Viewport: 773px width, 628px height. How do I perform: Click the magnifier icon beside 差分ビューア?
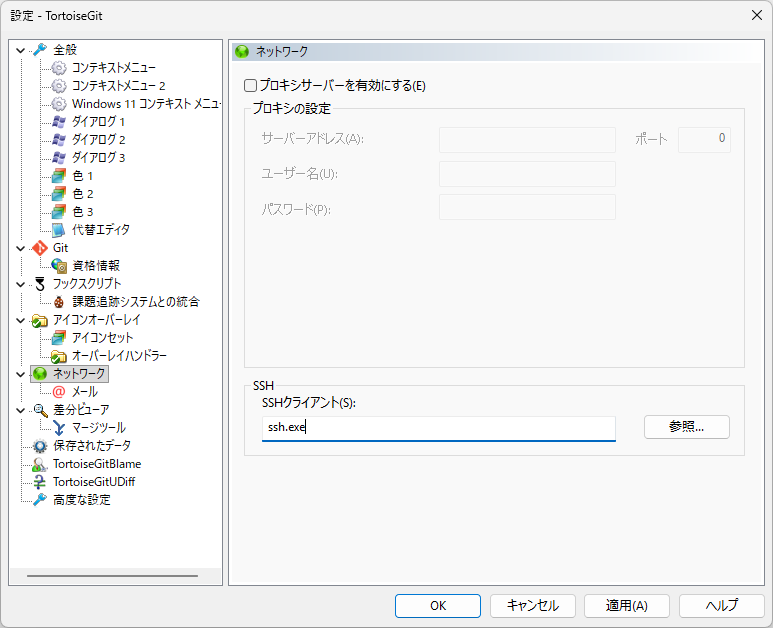40,410
